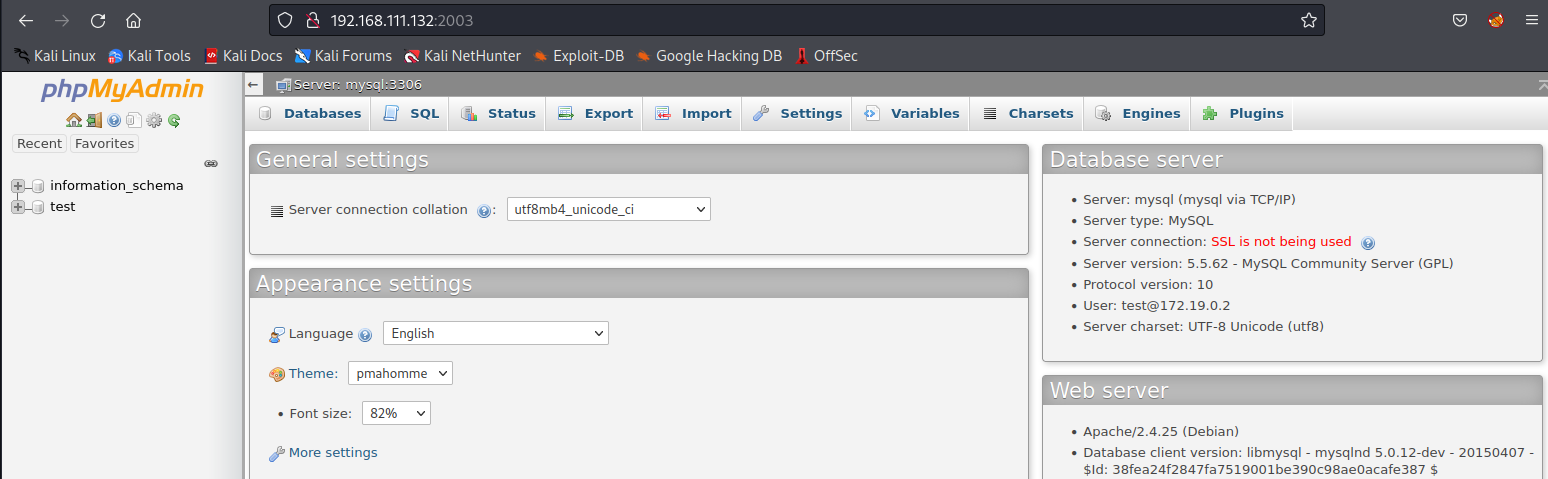Click the Favorites tables button

pyautogui.click(x=104, y=144)
